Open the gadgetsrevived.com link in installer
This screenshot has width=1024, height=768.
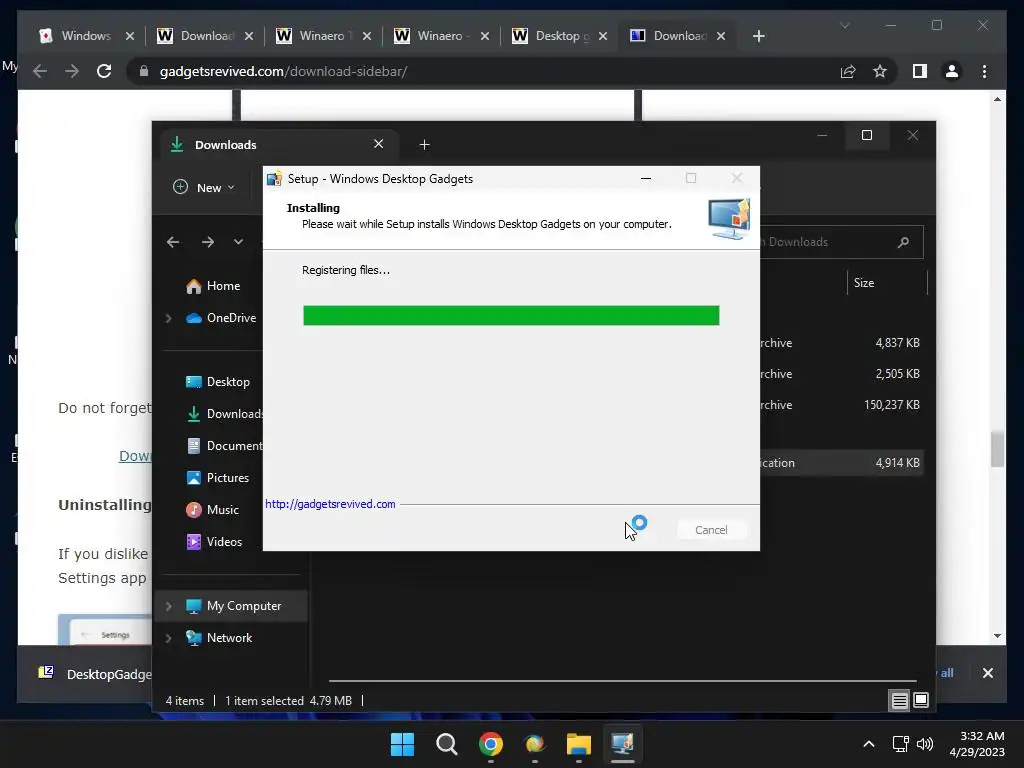tap(330, 504)
